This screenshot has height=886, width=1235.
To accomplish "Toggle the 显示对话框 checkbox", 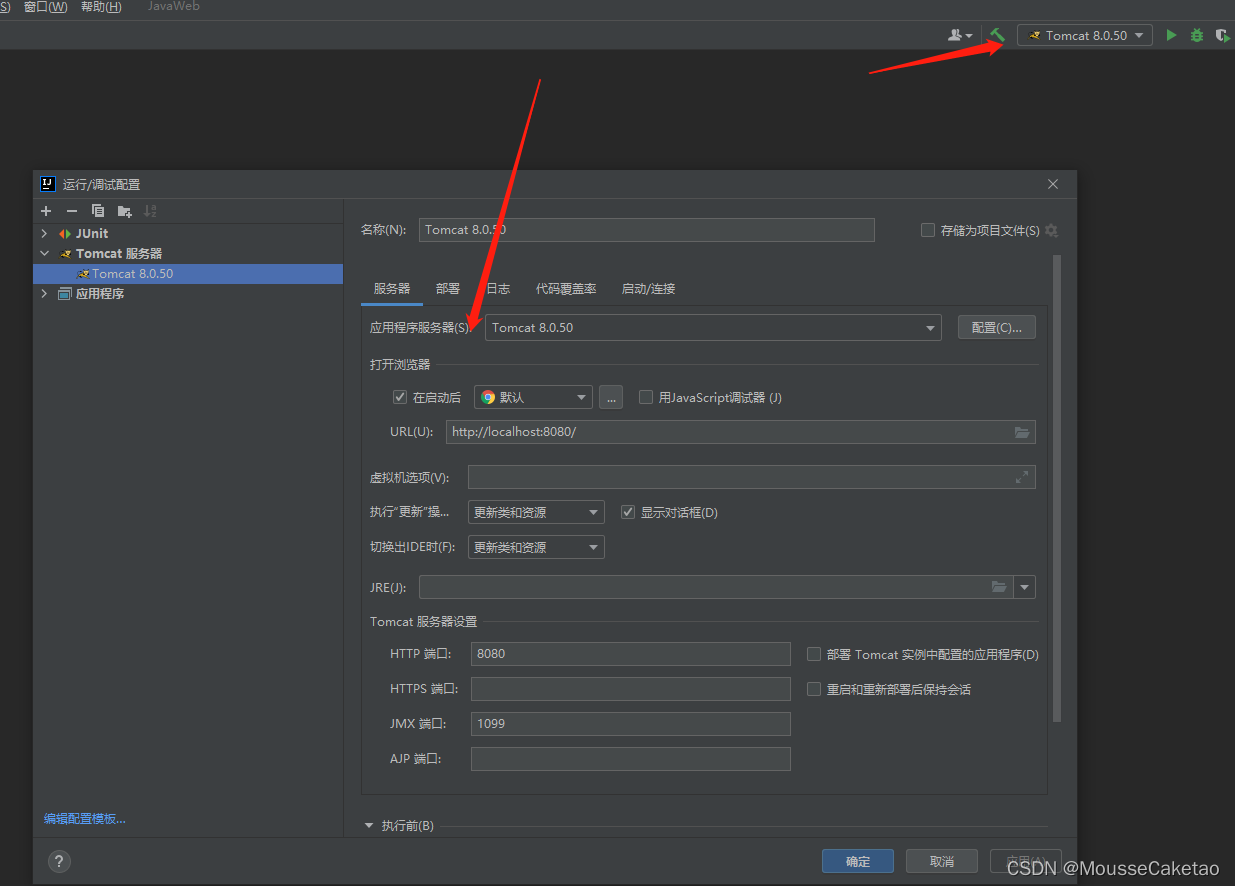I will coord(628,512).
